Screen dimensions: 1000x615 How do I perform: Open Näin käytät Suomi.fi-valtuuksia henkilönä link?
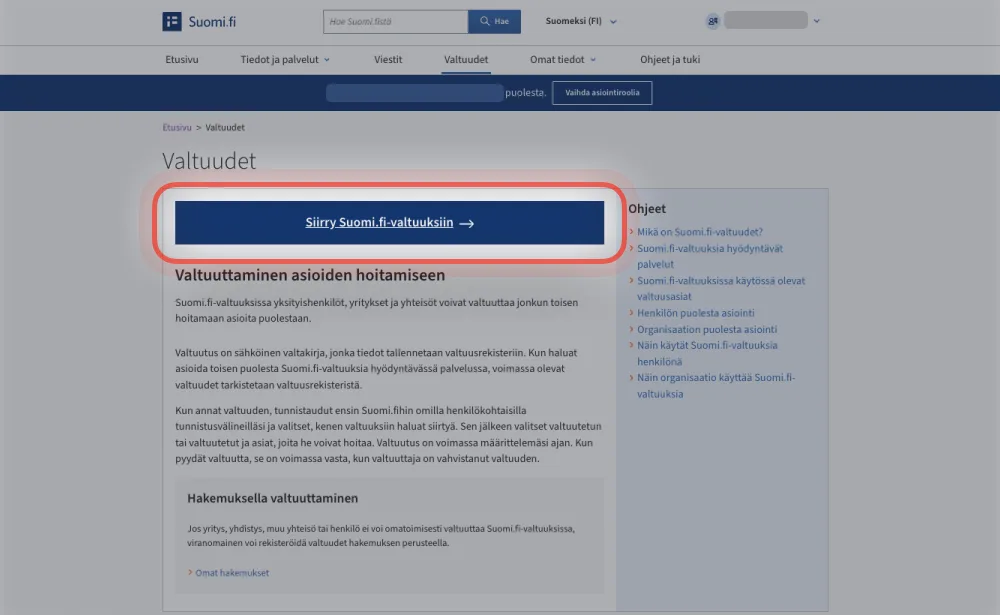point(707,353)
